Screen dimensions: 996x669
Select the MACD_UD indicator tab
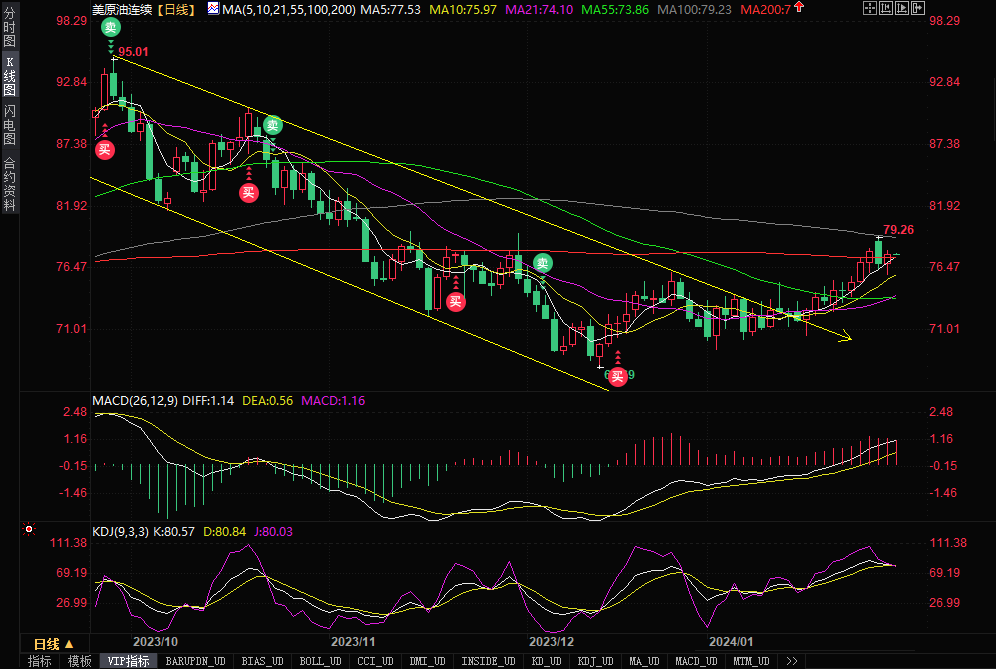click(696, 661)
